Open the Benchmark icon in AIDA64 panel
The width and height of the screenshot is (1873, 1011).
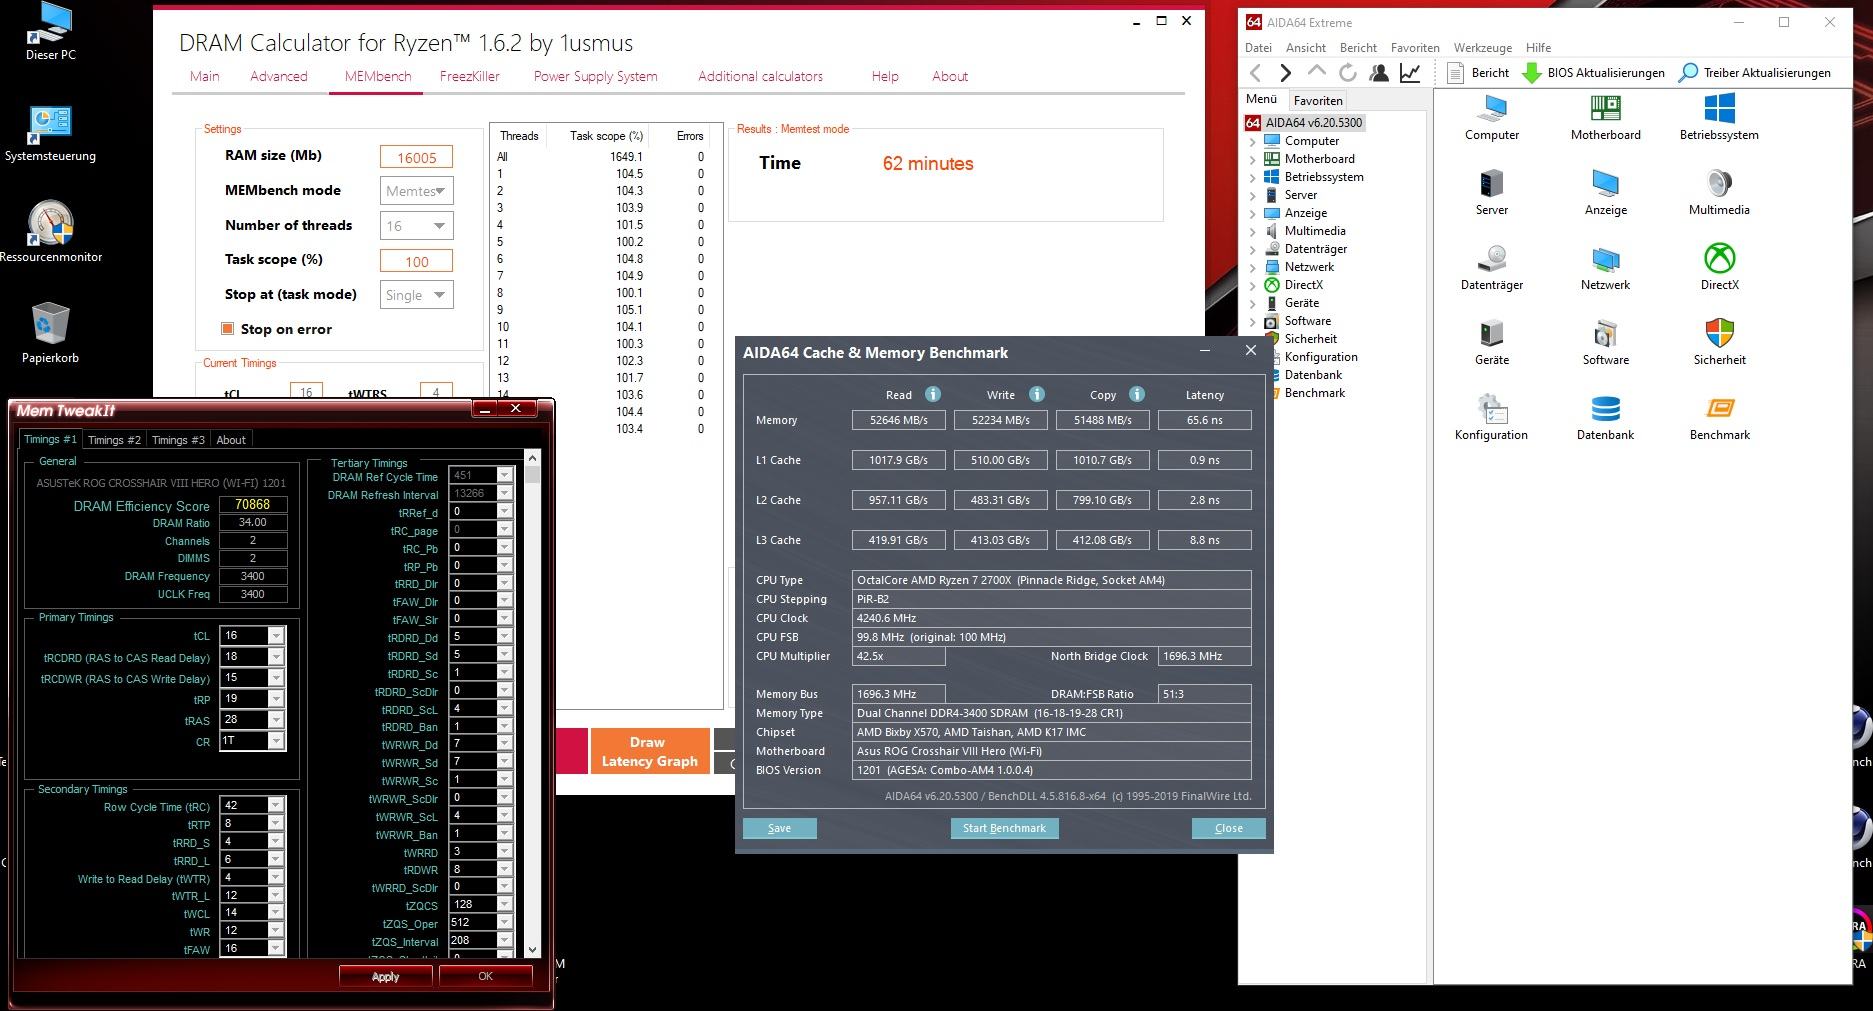point(1719,418)
